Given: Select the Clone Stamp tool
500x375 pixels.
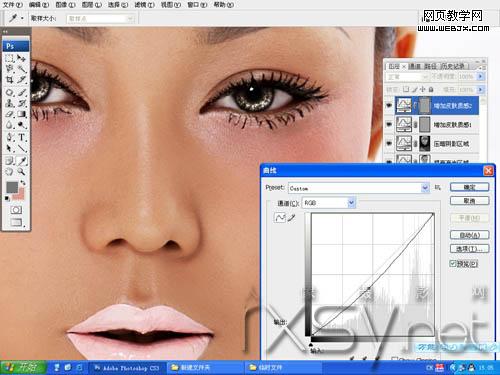Looking at the screenshot, I should coord(10,103).
